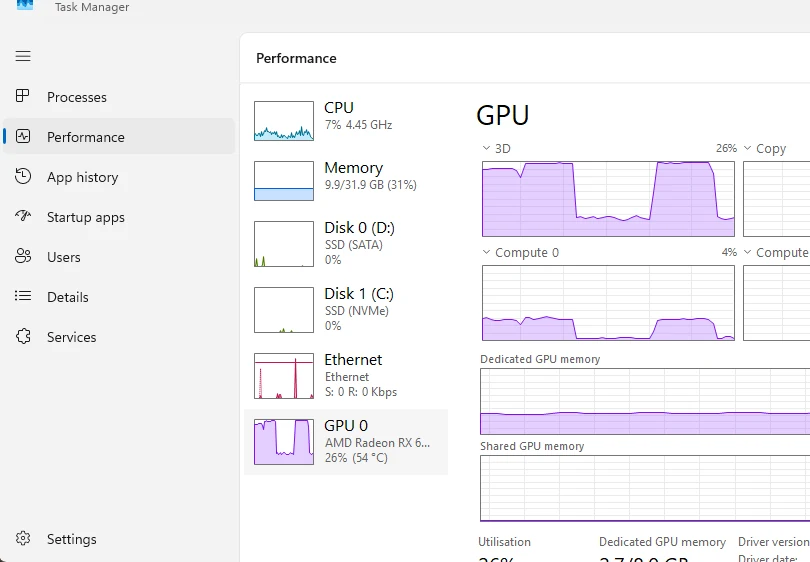Click the App history clock icon

(23, 176)
